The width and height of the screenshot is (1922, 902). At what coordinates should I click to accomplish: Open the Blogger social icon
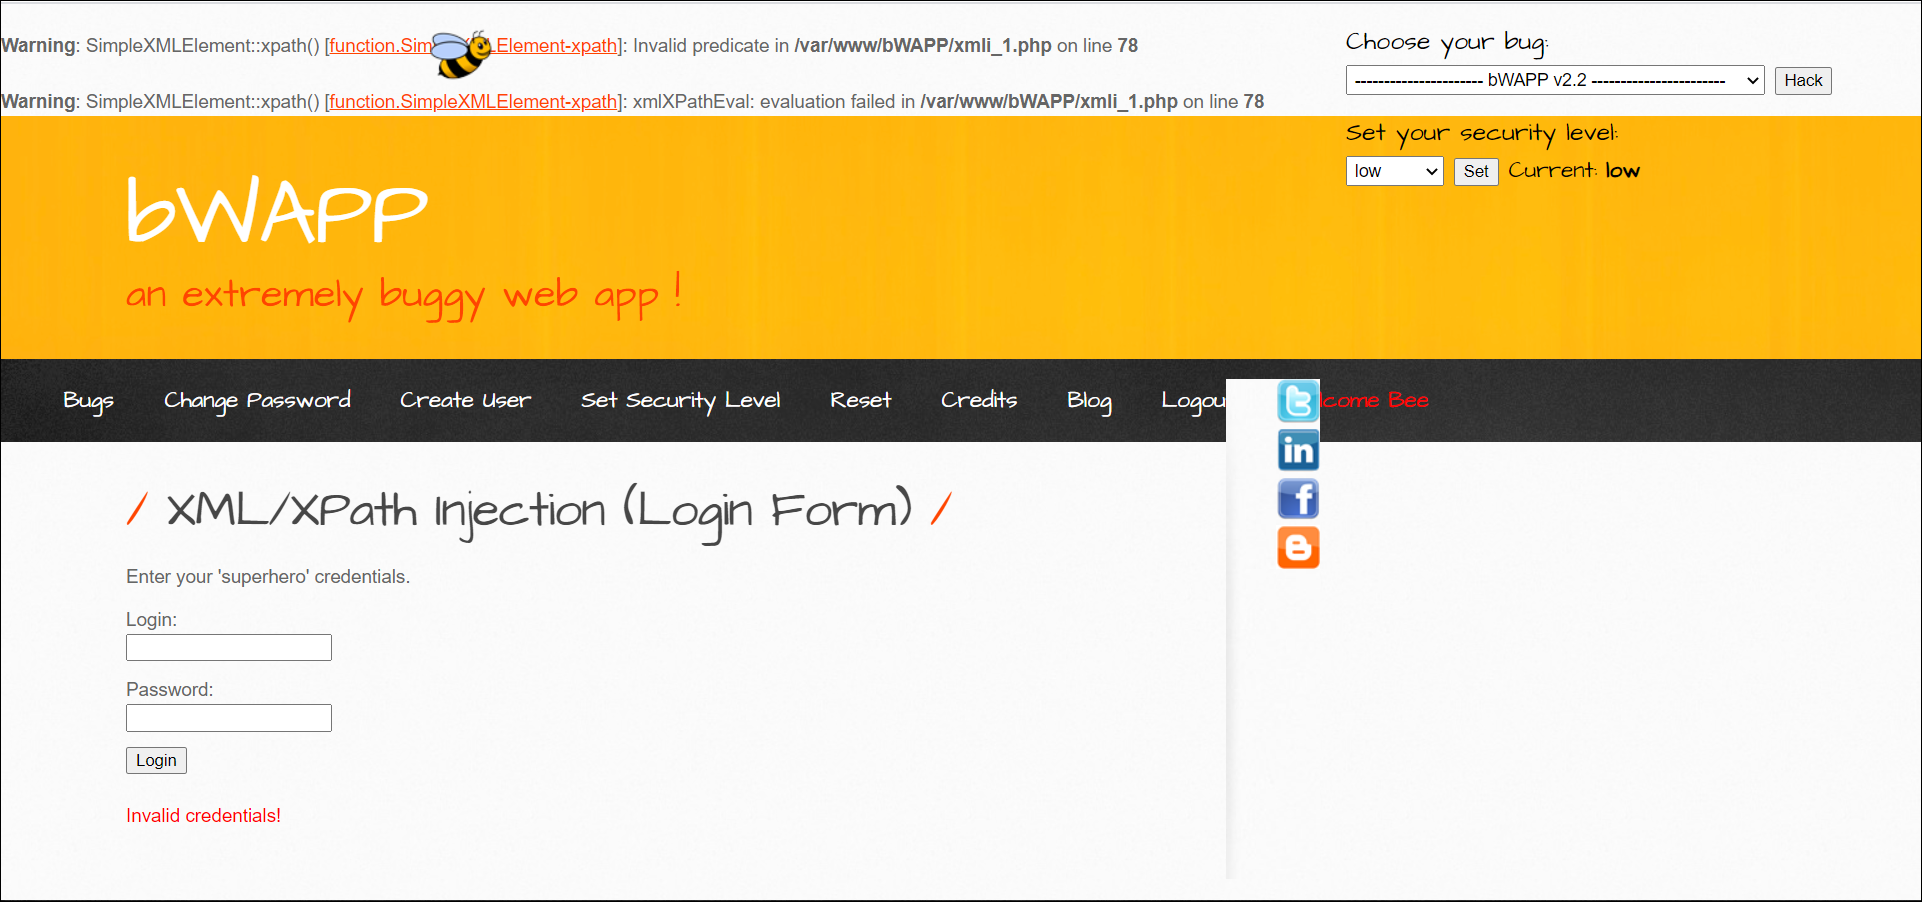[1298, 547]
